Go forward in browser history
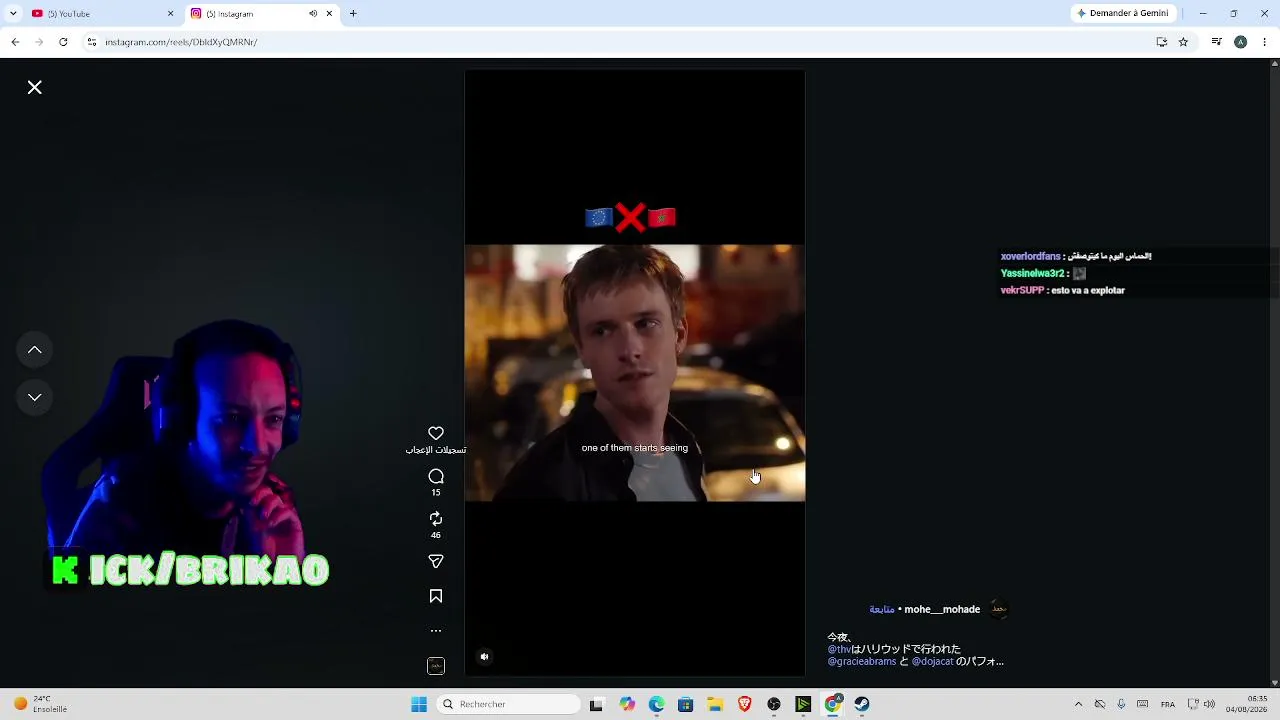This screenshot has height=720, width=1280. (39, 42)
